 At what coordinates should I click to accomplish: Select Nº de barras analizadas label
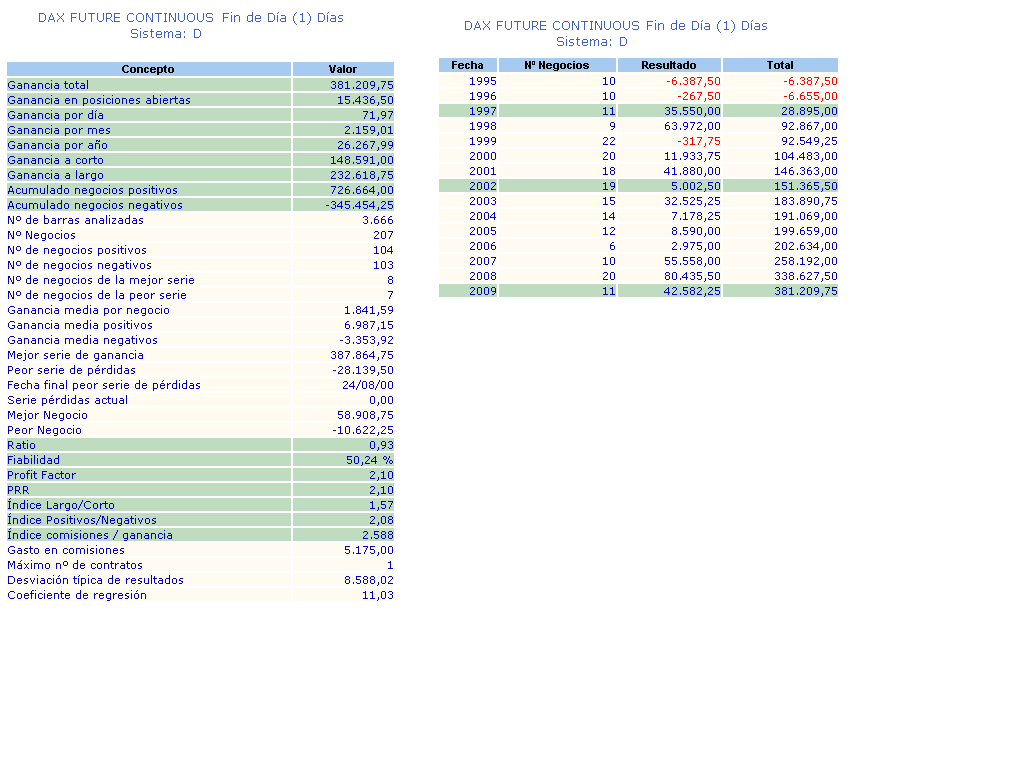(x=76, y=220)
